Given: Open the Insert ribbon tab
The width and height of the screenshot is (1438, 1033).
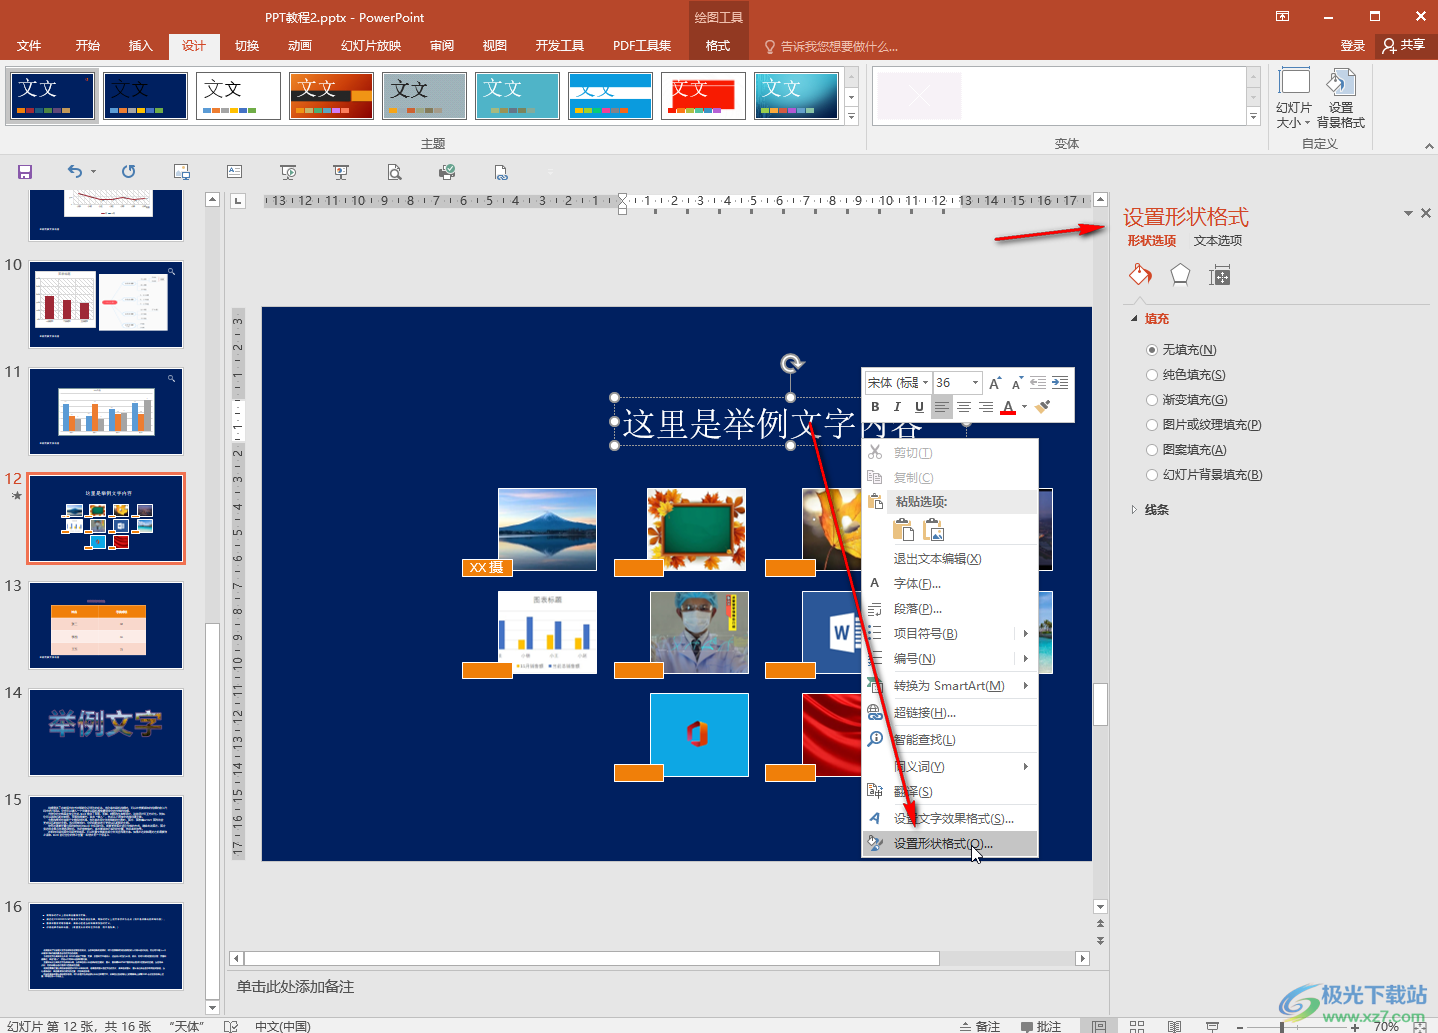Looking at the screenshot, I should 141,46.
